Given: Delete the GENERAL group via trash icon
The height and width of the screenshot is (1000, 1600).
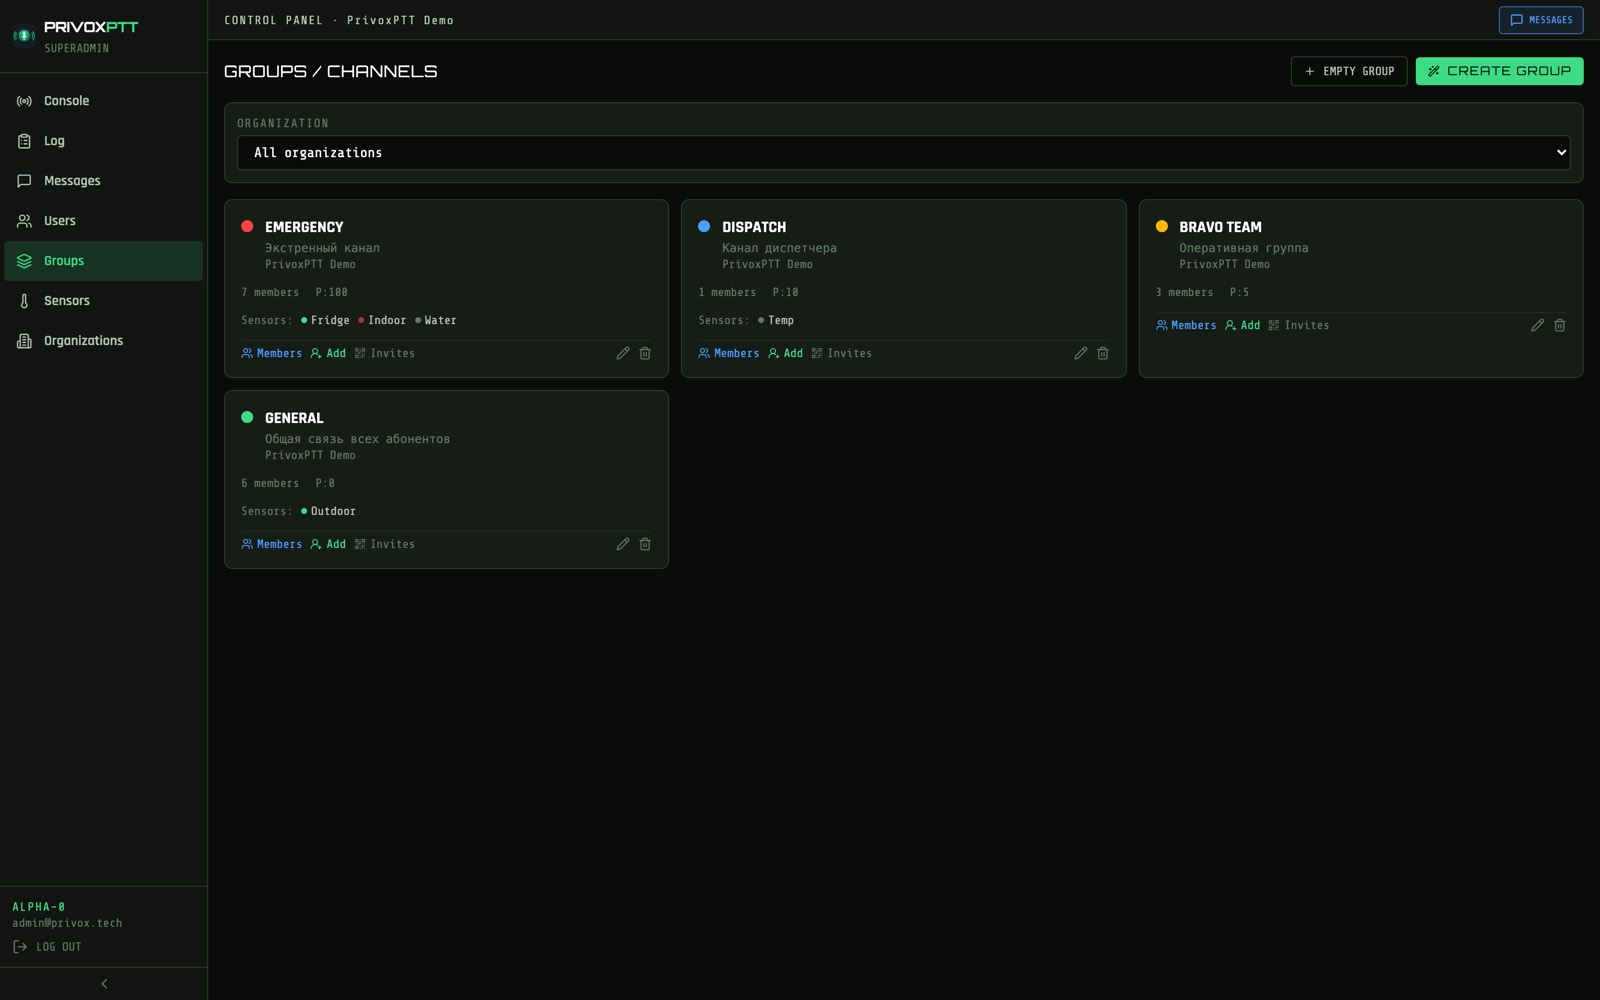Looking at the screenshot, I should coord(645,544).
